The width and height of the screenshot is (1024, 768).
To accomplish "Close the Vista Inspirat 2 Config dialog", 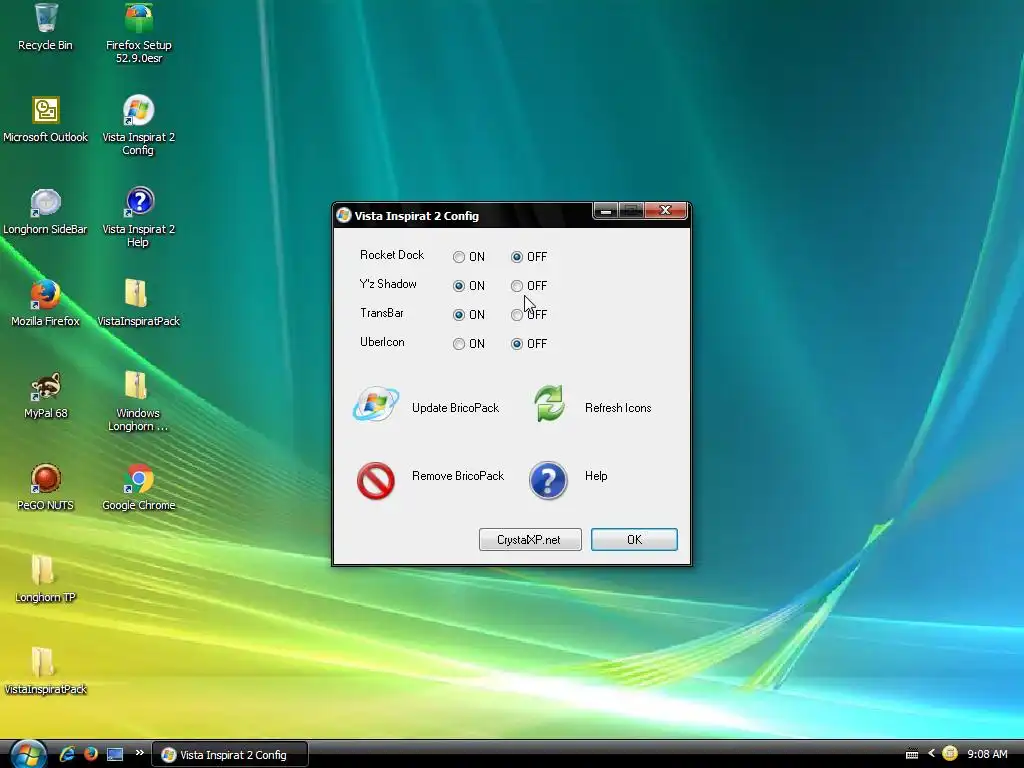I will click(x=665, y=210).
